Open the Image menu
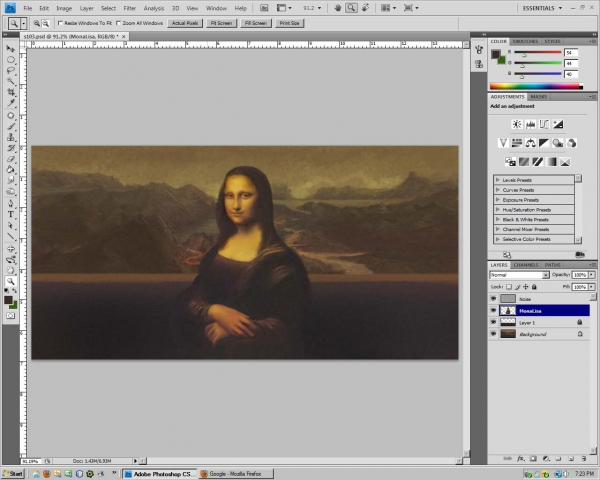The height and width of the screenshot is (480, 600). point(64,8)
